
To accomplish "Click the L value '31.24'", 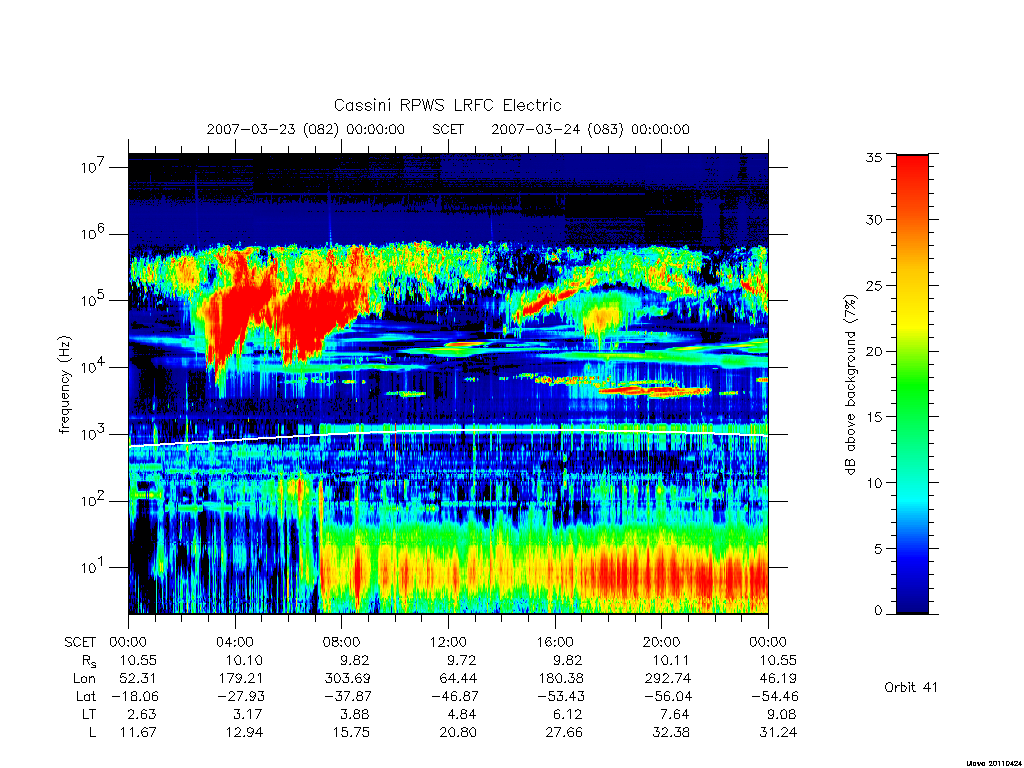I will pyautogui.click(x=778, y=732).
